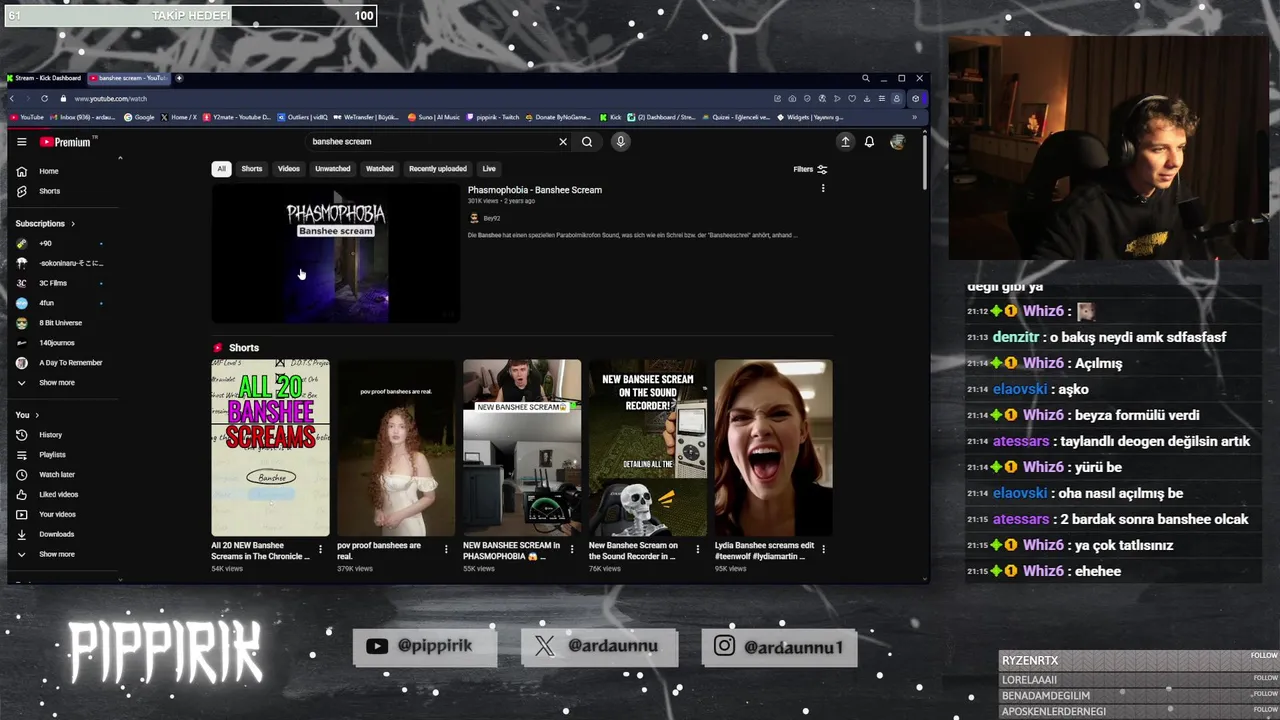1280x720 pixels.
Task: Open the new tab plus button
Action: (179, 78)
